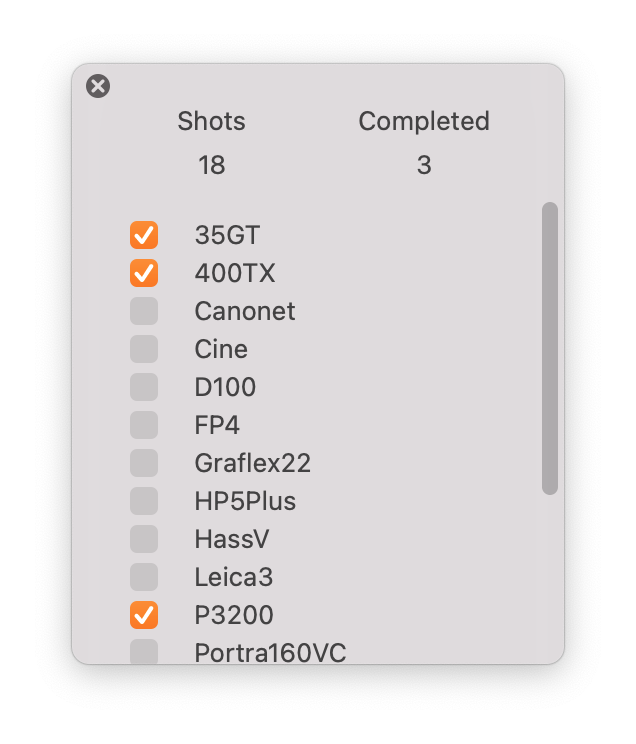Toggle on the HP5Plus checkbox
This screenshot has height=744, width=636.
pos(144,501)
